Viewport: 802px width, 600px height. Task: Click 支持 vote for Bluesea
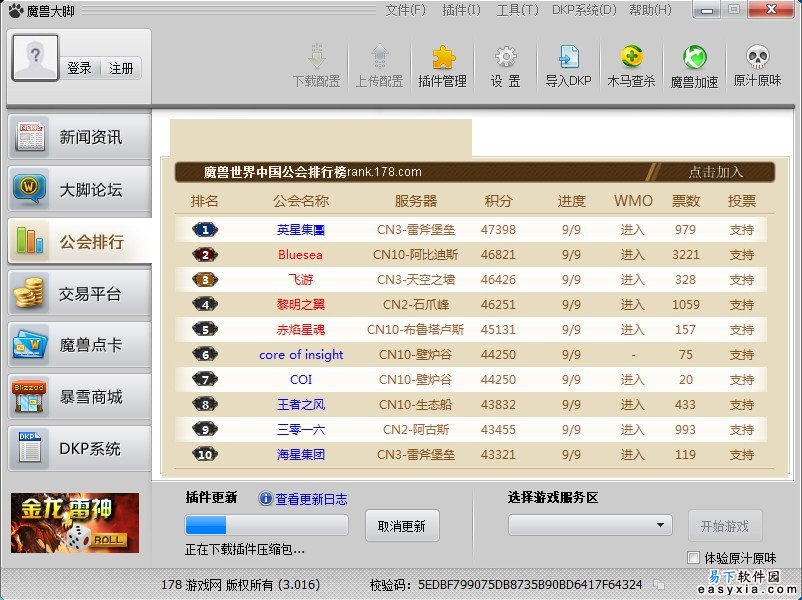pos(742,255)
